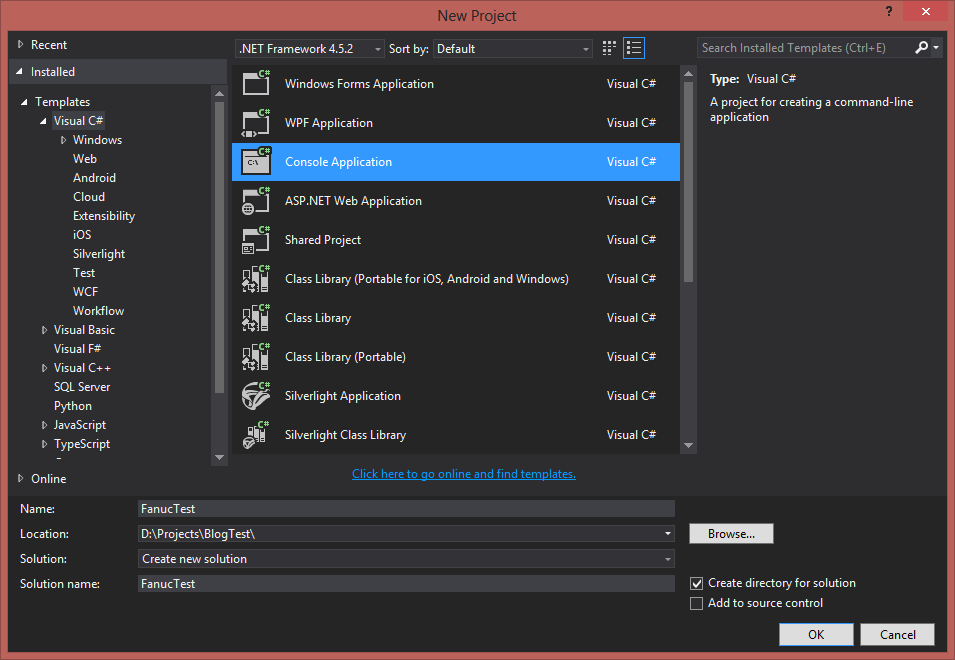Click the category tree scroll down arrow
The image size is (955, 660).
click(x=219, y=457)
